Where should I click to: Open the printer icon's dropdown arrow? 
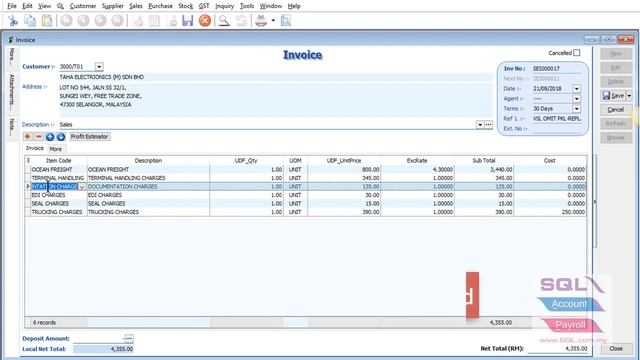[x=273, y=20]
